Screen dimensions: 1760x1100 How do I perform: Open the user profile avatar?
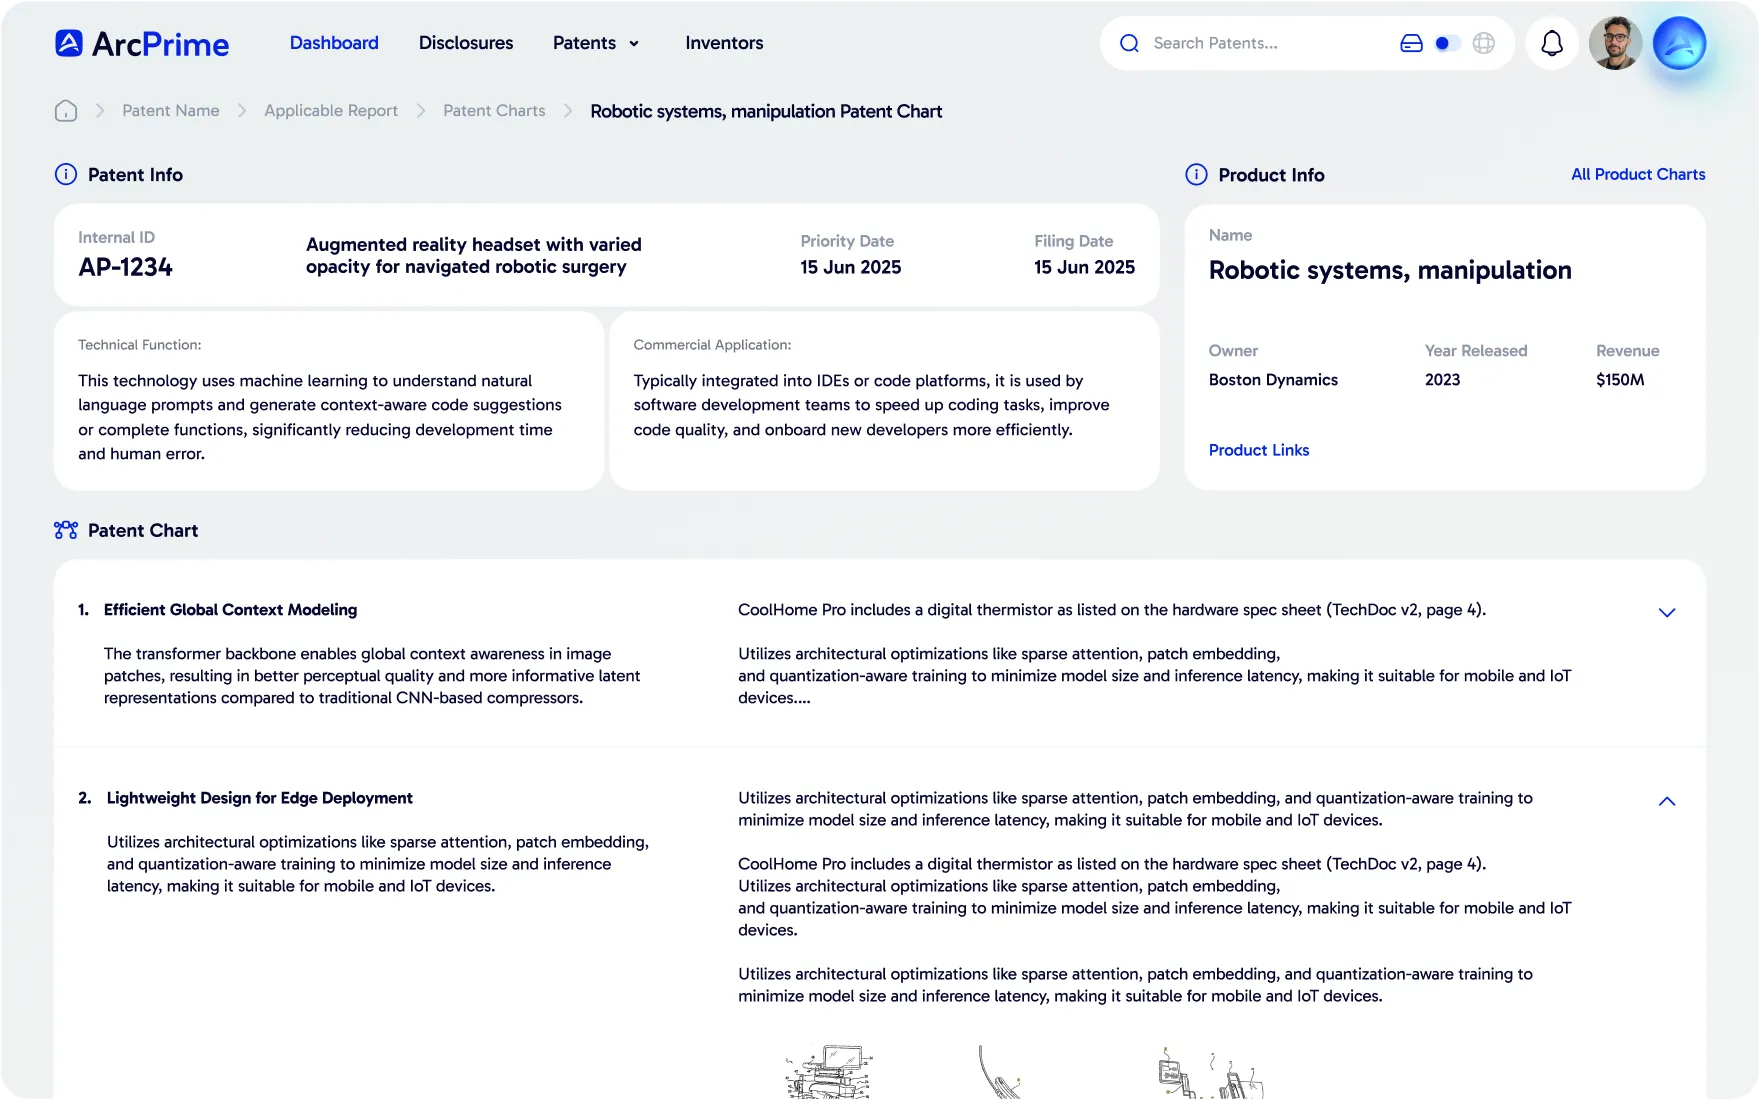click(1615, 43)
